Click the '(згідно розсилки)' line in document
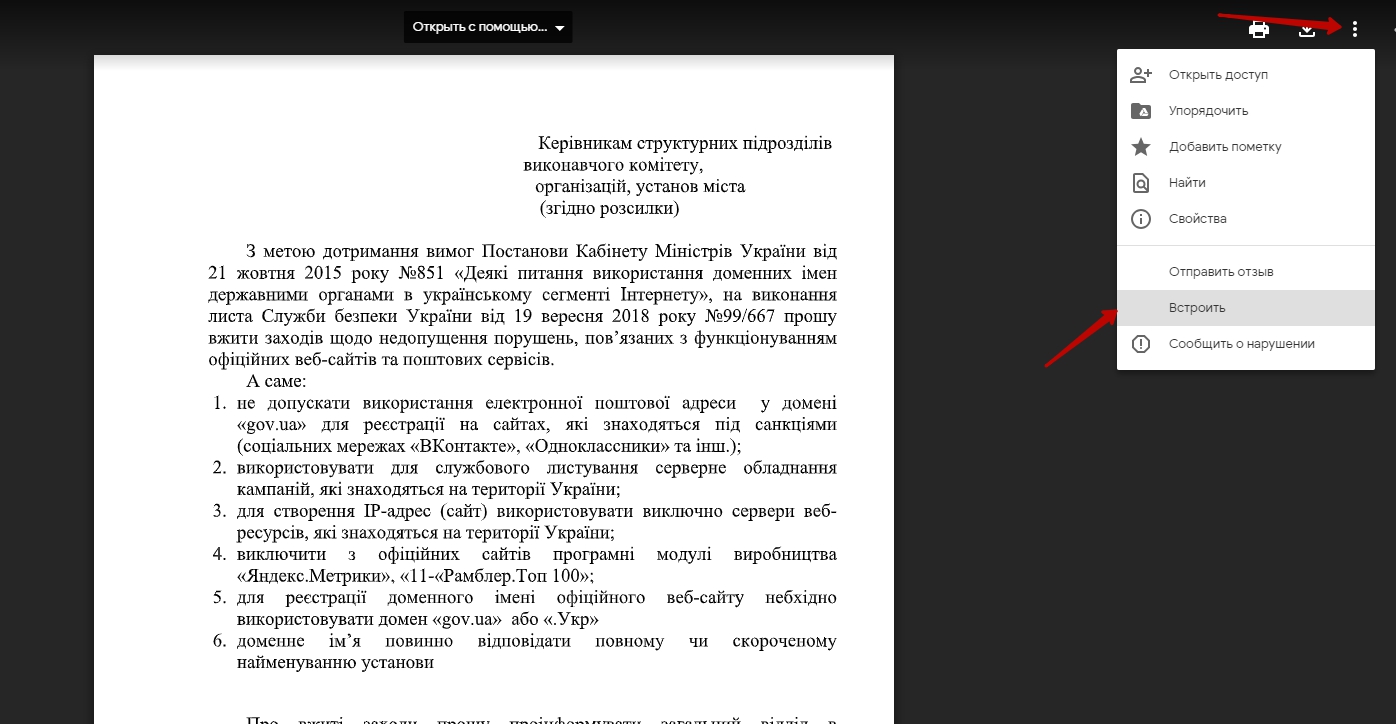1396x724 pixels. coord(609,208)
